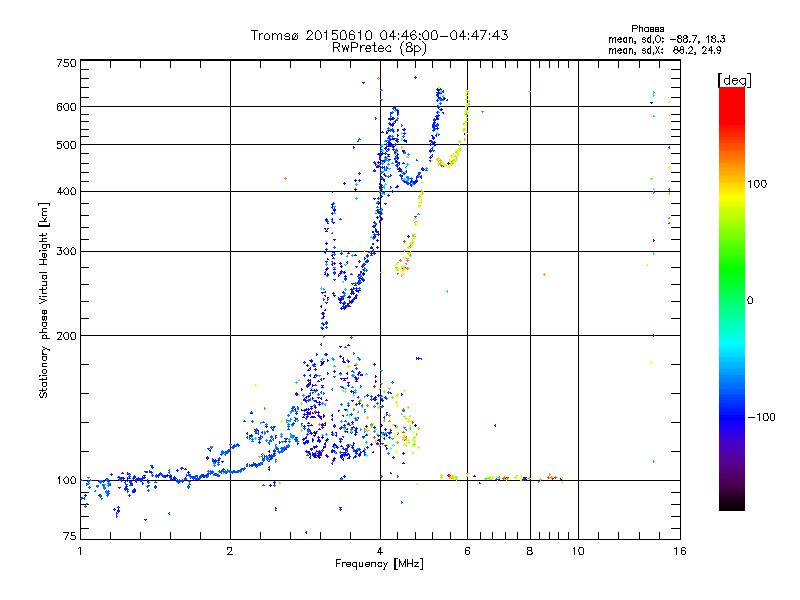This screenshot has width=800, height=600.
Task: Click y-axis tick label '200'
Action: click(66, 336)
